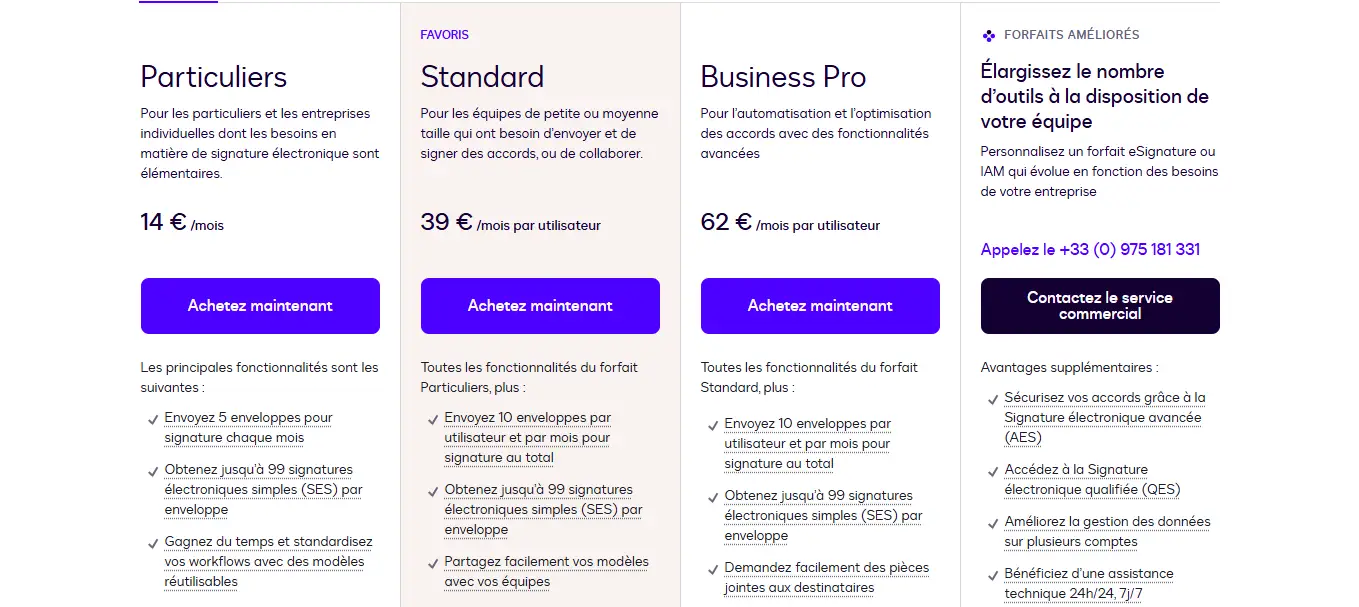
Task: Click "Achetez maintenant" under Standard
Action: click(540, 306)
